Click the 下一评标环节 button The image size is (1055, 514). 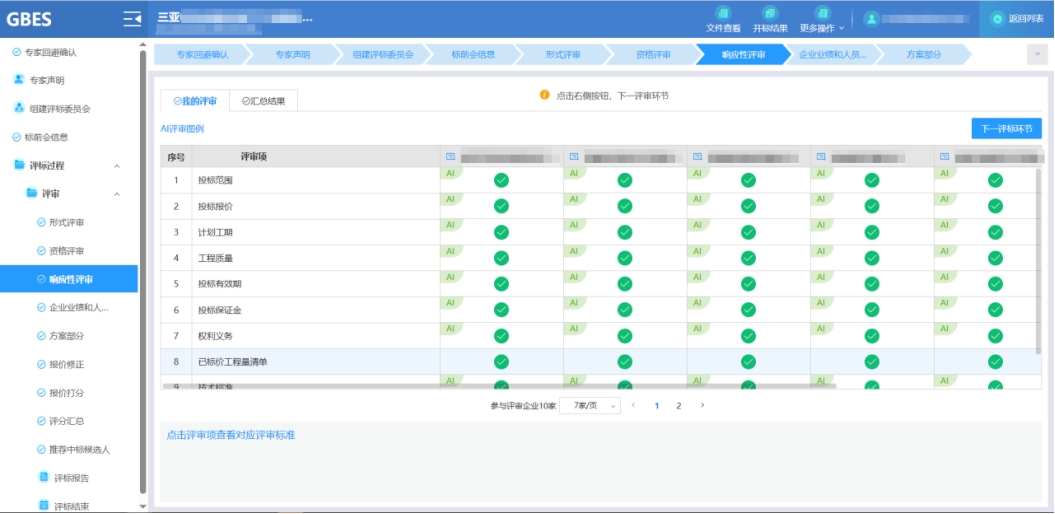point(1007,128)
